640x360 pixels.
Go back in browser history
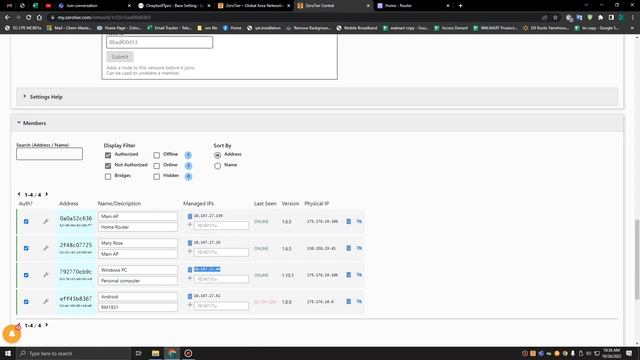pos(7,18)
